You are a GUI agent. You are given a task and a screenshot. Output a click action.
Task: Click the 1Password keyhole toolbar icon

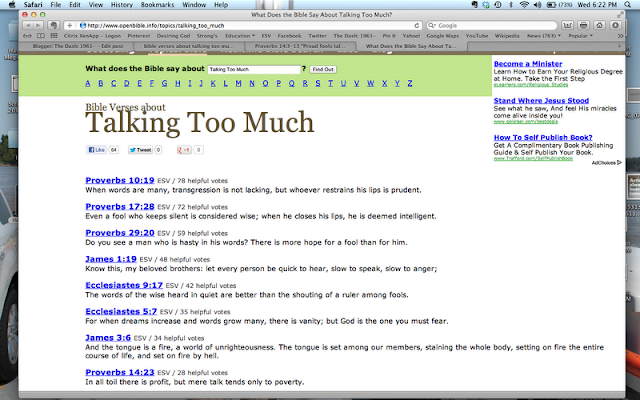pyautogui.click(x=616, y=25)
